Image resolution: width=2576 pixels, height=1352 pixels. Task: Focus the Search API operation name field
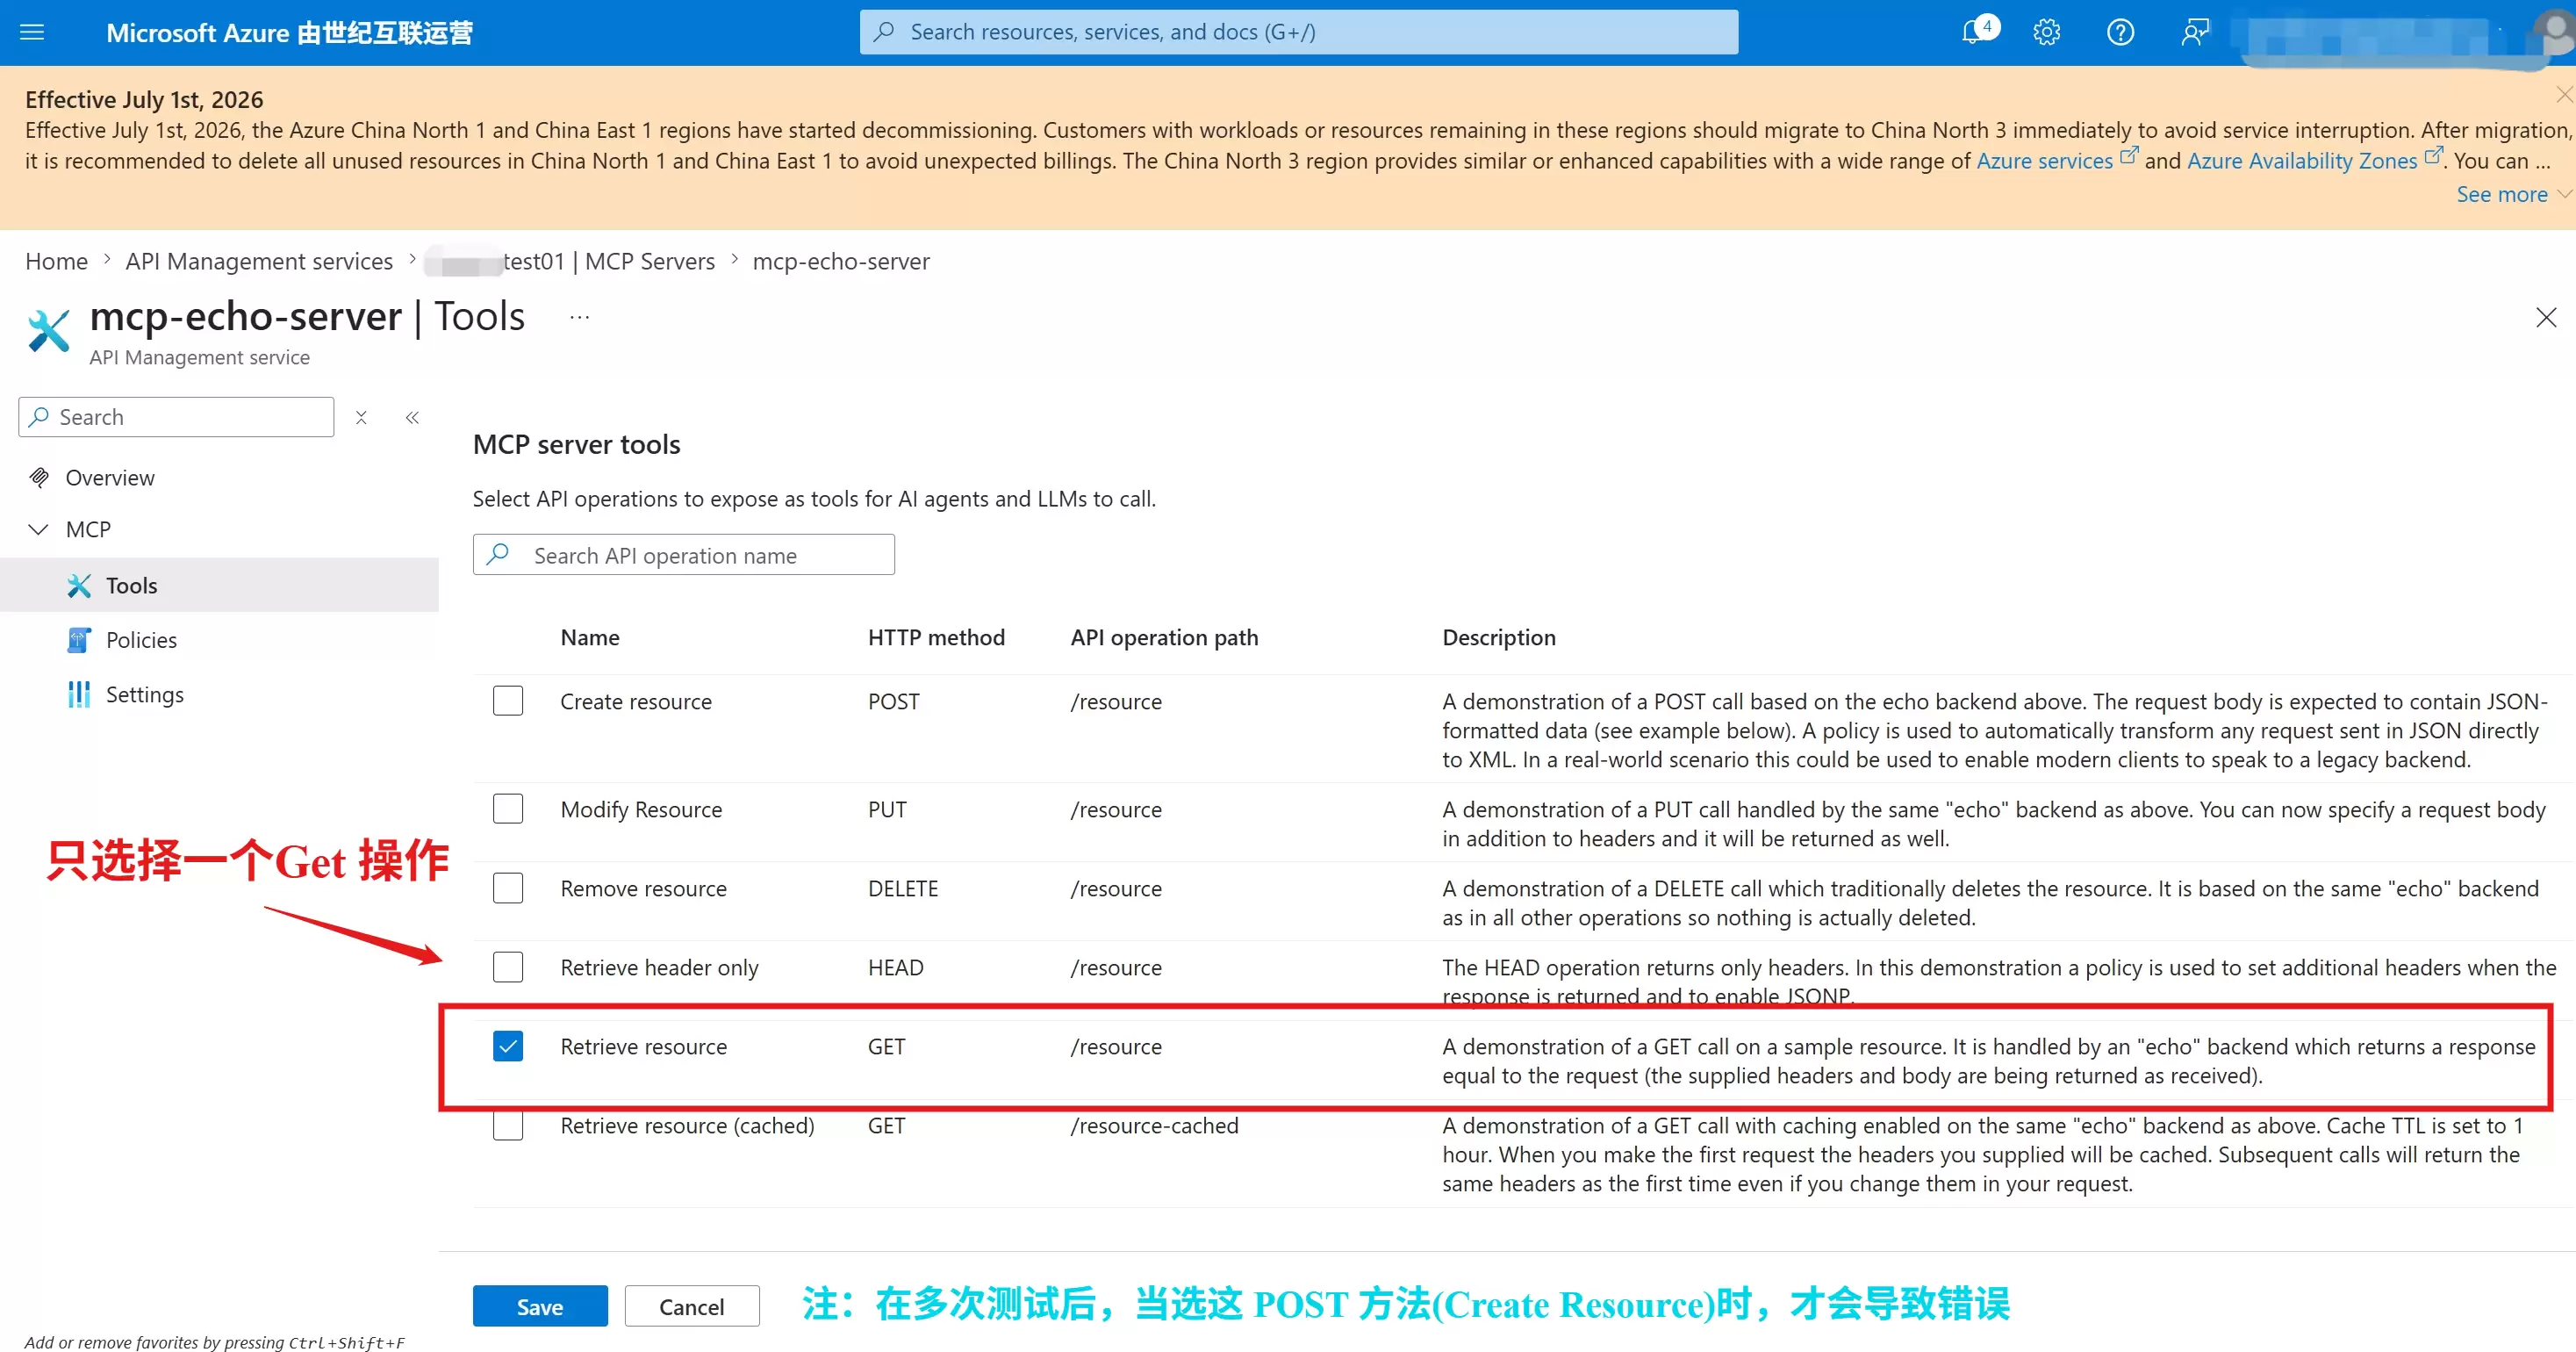(x=684, y=555)
